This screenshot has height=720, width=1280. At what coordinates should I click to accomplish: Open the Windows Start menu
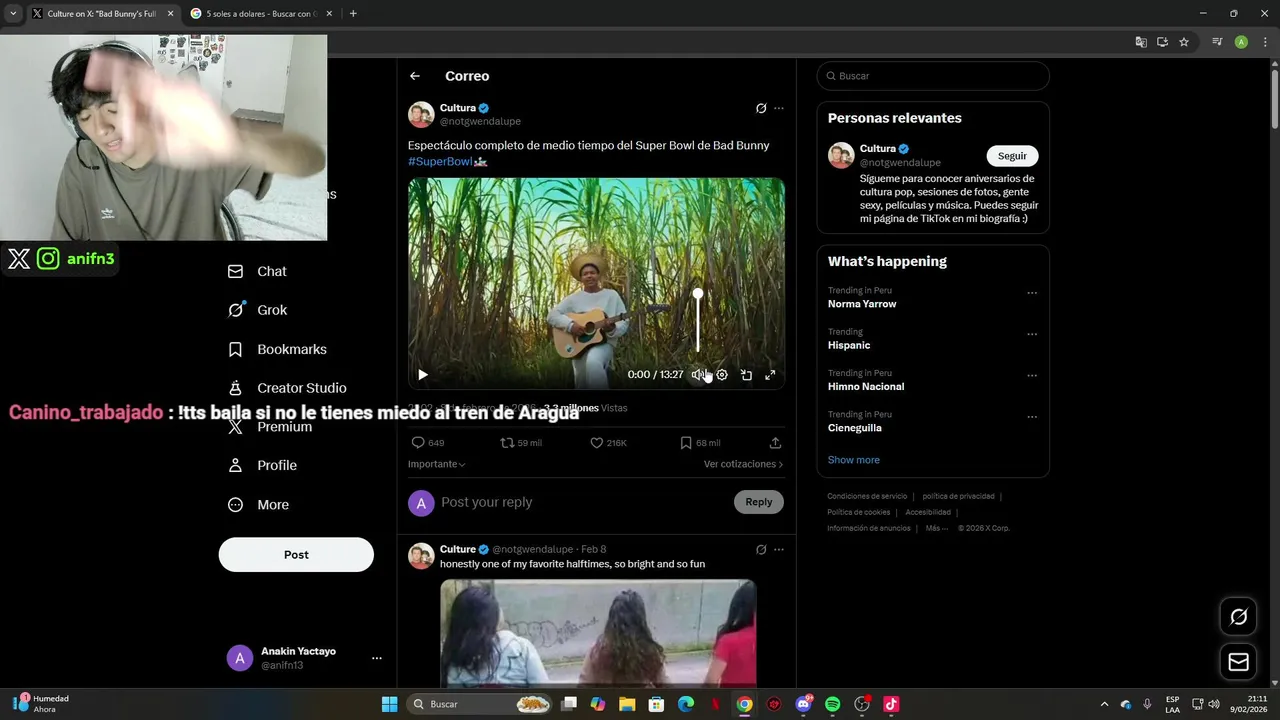[x=389, y=704]
